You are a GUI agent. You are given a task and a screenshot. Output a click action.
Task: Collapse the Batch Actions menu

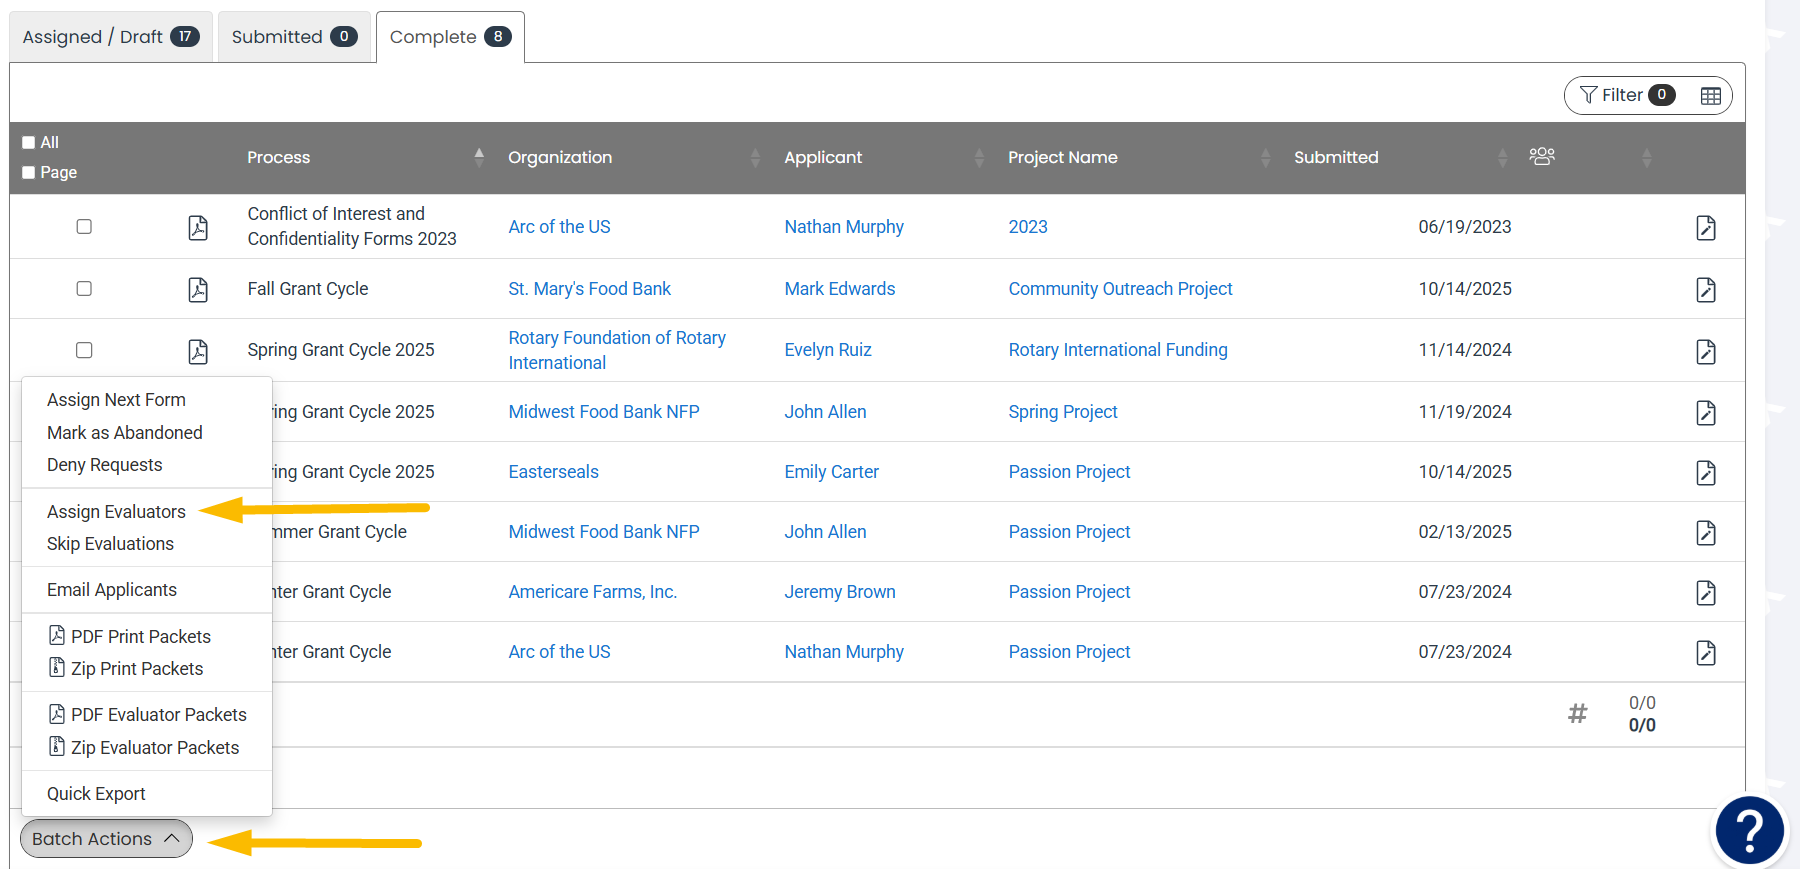[106, 839]
